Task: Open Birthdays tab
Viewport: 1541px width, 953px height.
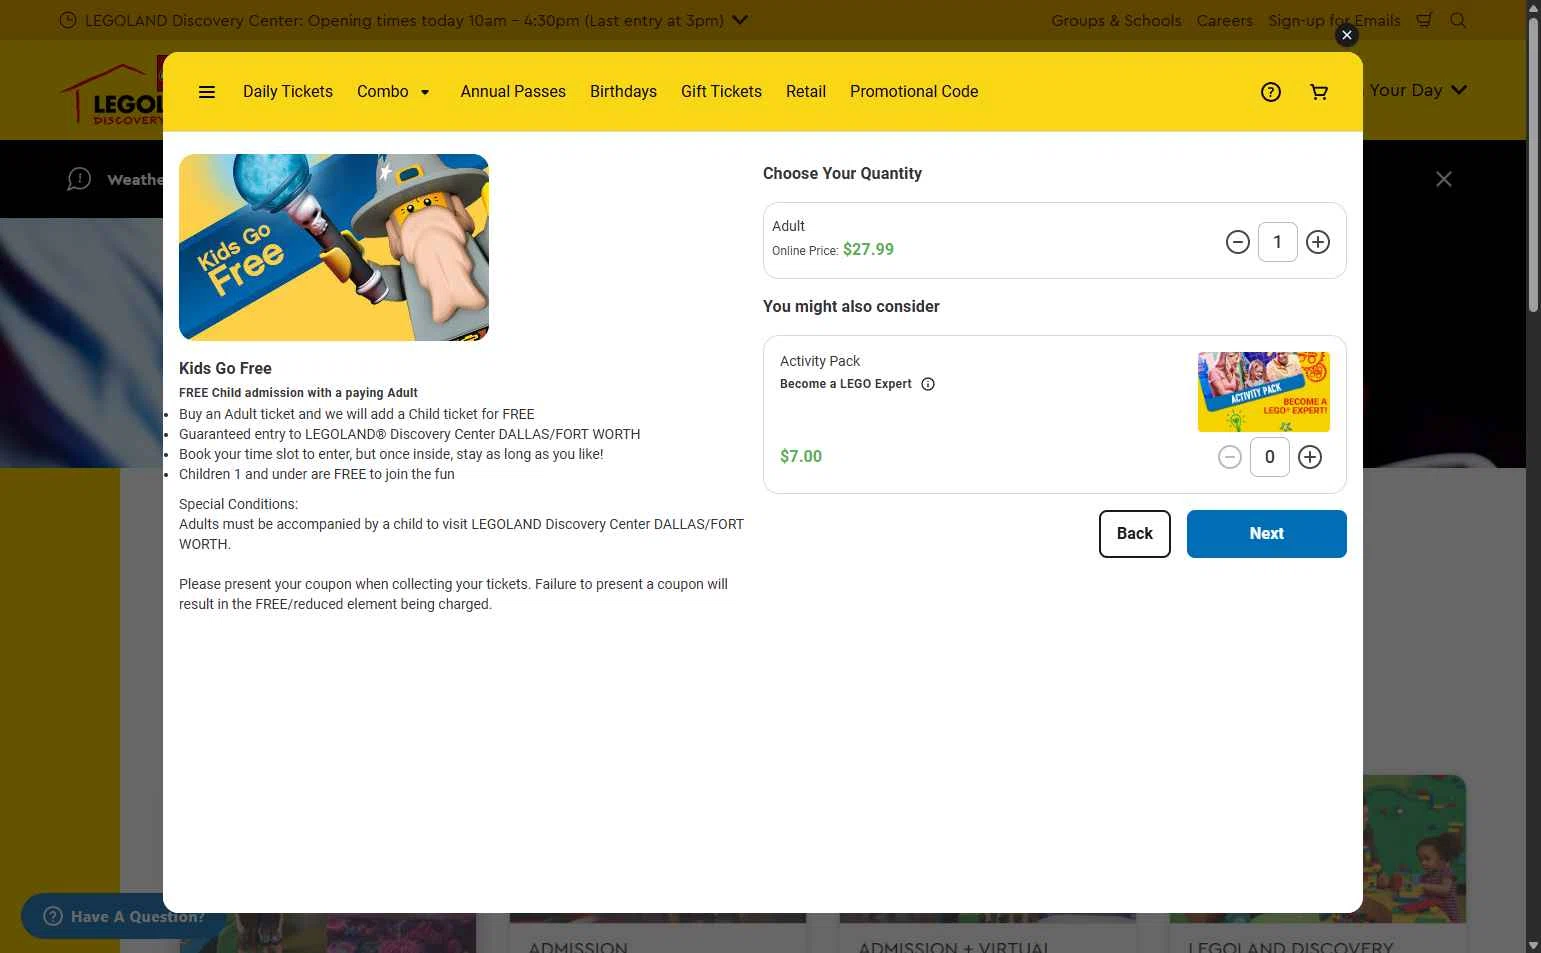Action: (623, 92)
